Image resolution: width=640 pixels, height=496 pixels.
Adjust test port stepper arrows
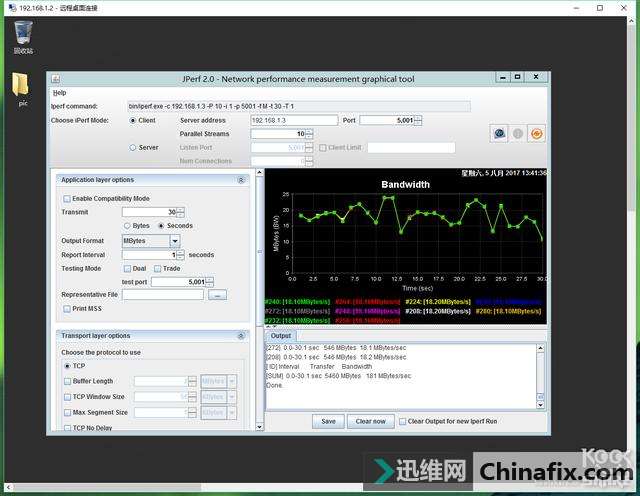[x=210, y=282]
